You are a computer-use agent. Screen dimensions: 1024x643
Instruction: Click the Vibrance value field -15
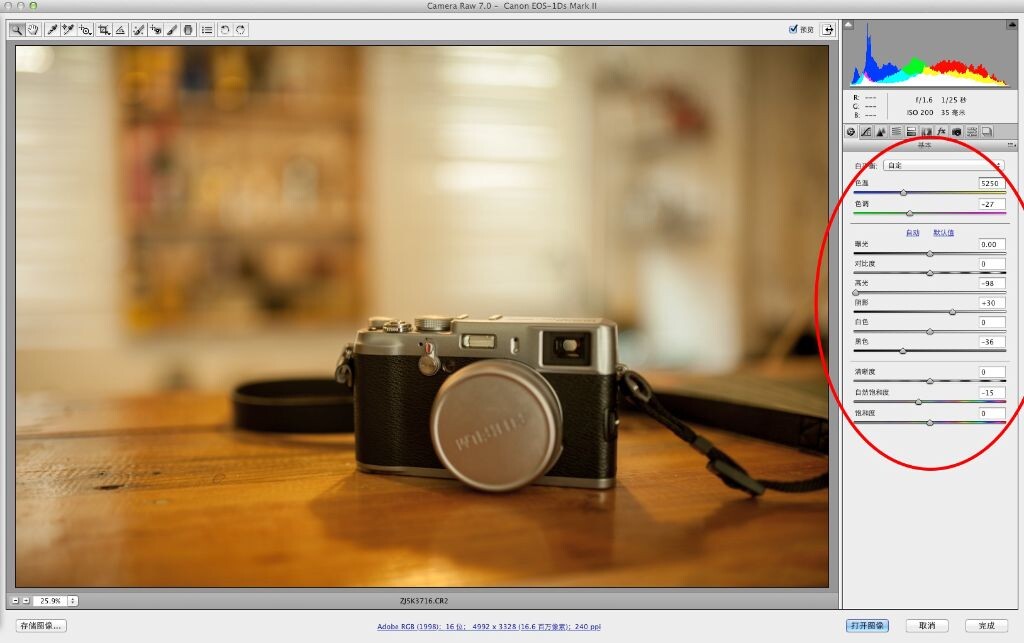click(x=991, y=393)
